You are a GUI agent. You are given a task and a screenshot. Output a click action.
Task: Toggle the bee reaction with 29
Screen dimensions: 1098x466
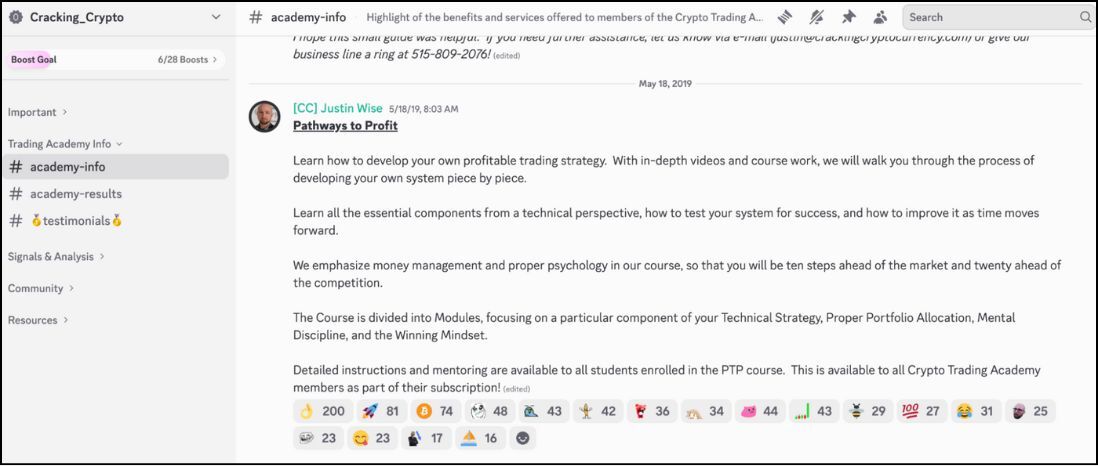(x=868, y=411)
